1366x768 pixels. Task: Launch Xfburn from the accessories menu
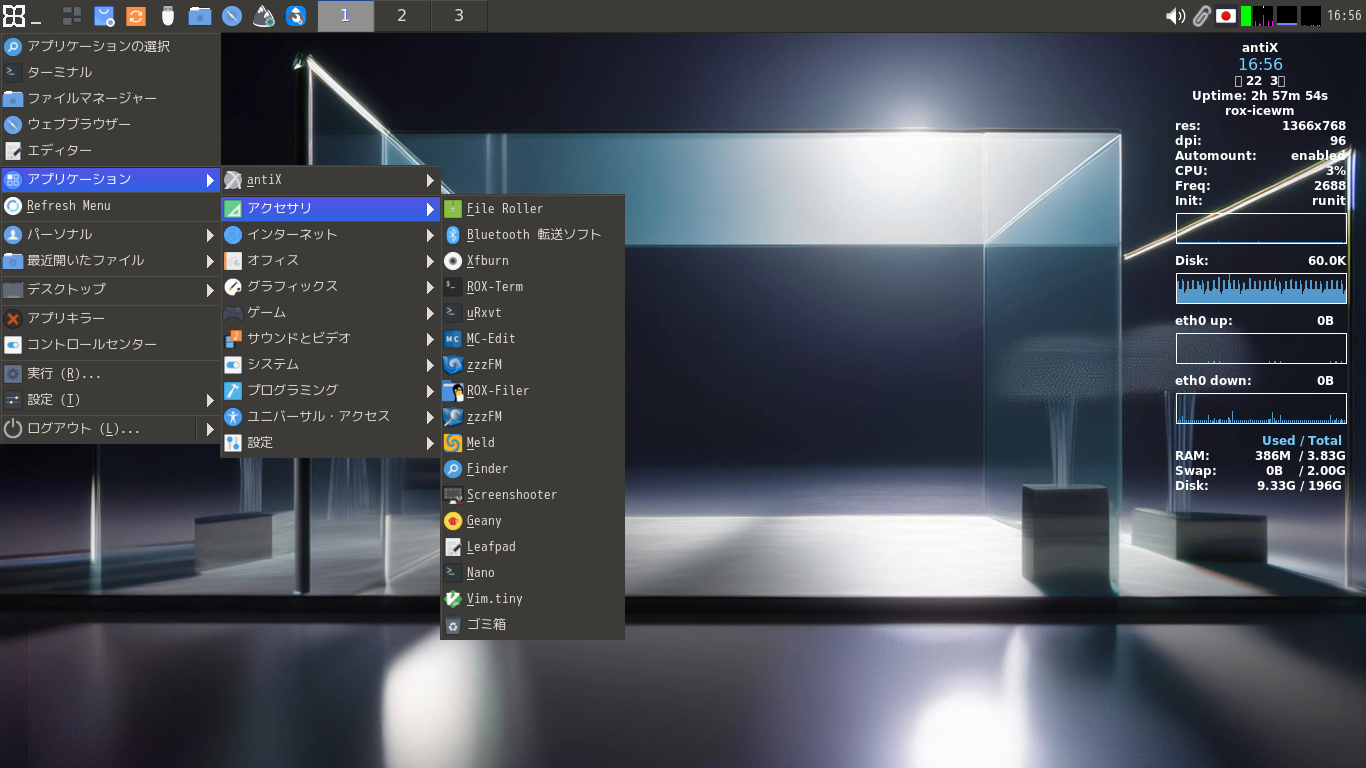click(488, 261)
